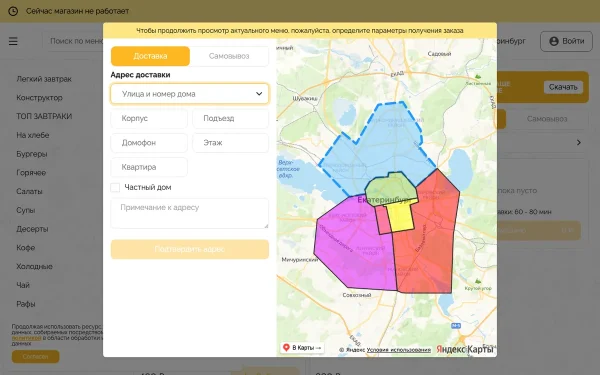The image size is (600, 375).
Task: Open the На хлебе category
Action: pyautogui.click(x=33, y=135)
